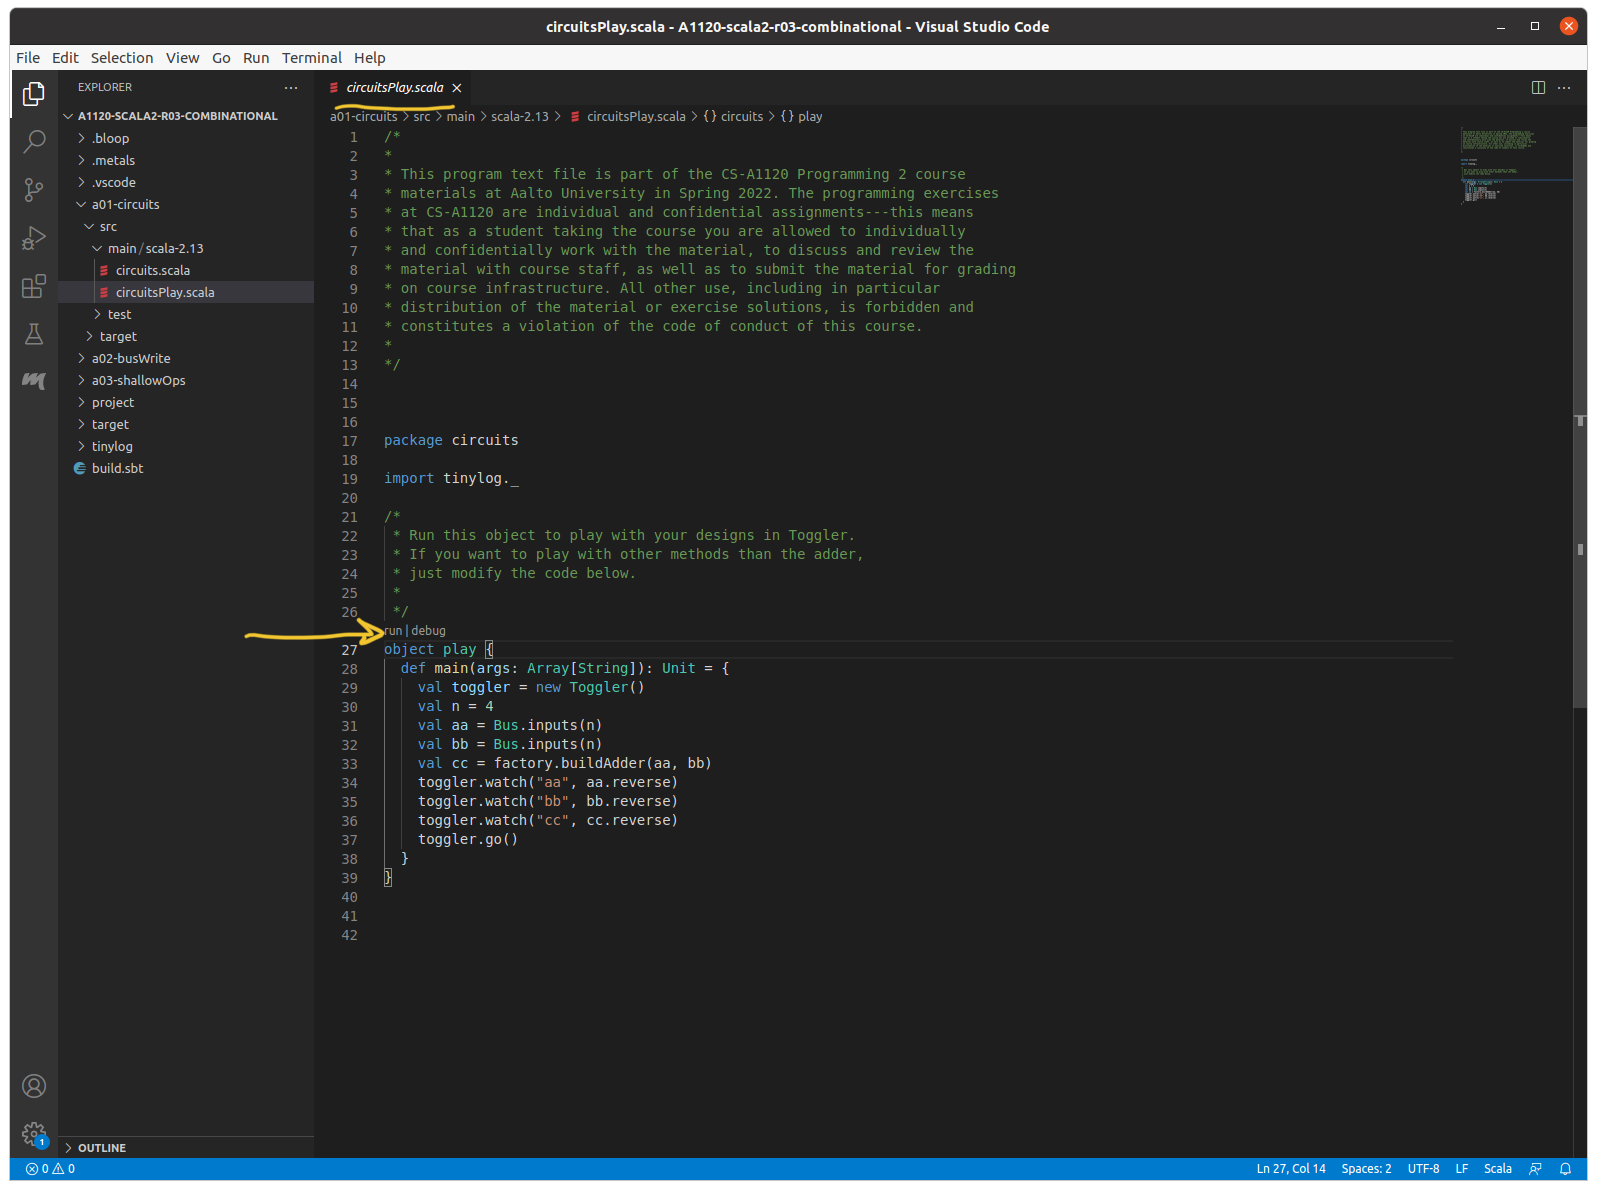Open the Terminal menu
This screenshot has height=1190, width=1597.
(x=311, y=58)
